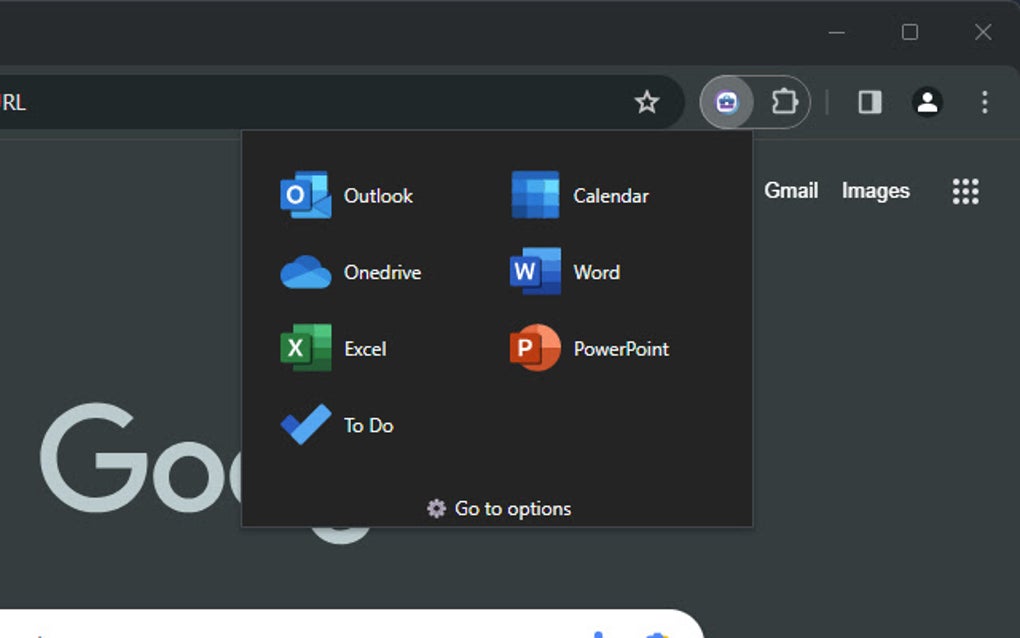
Task: Open the Chrome profile avatar
Action: [x=927, y=102]
